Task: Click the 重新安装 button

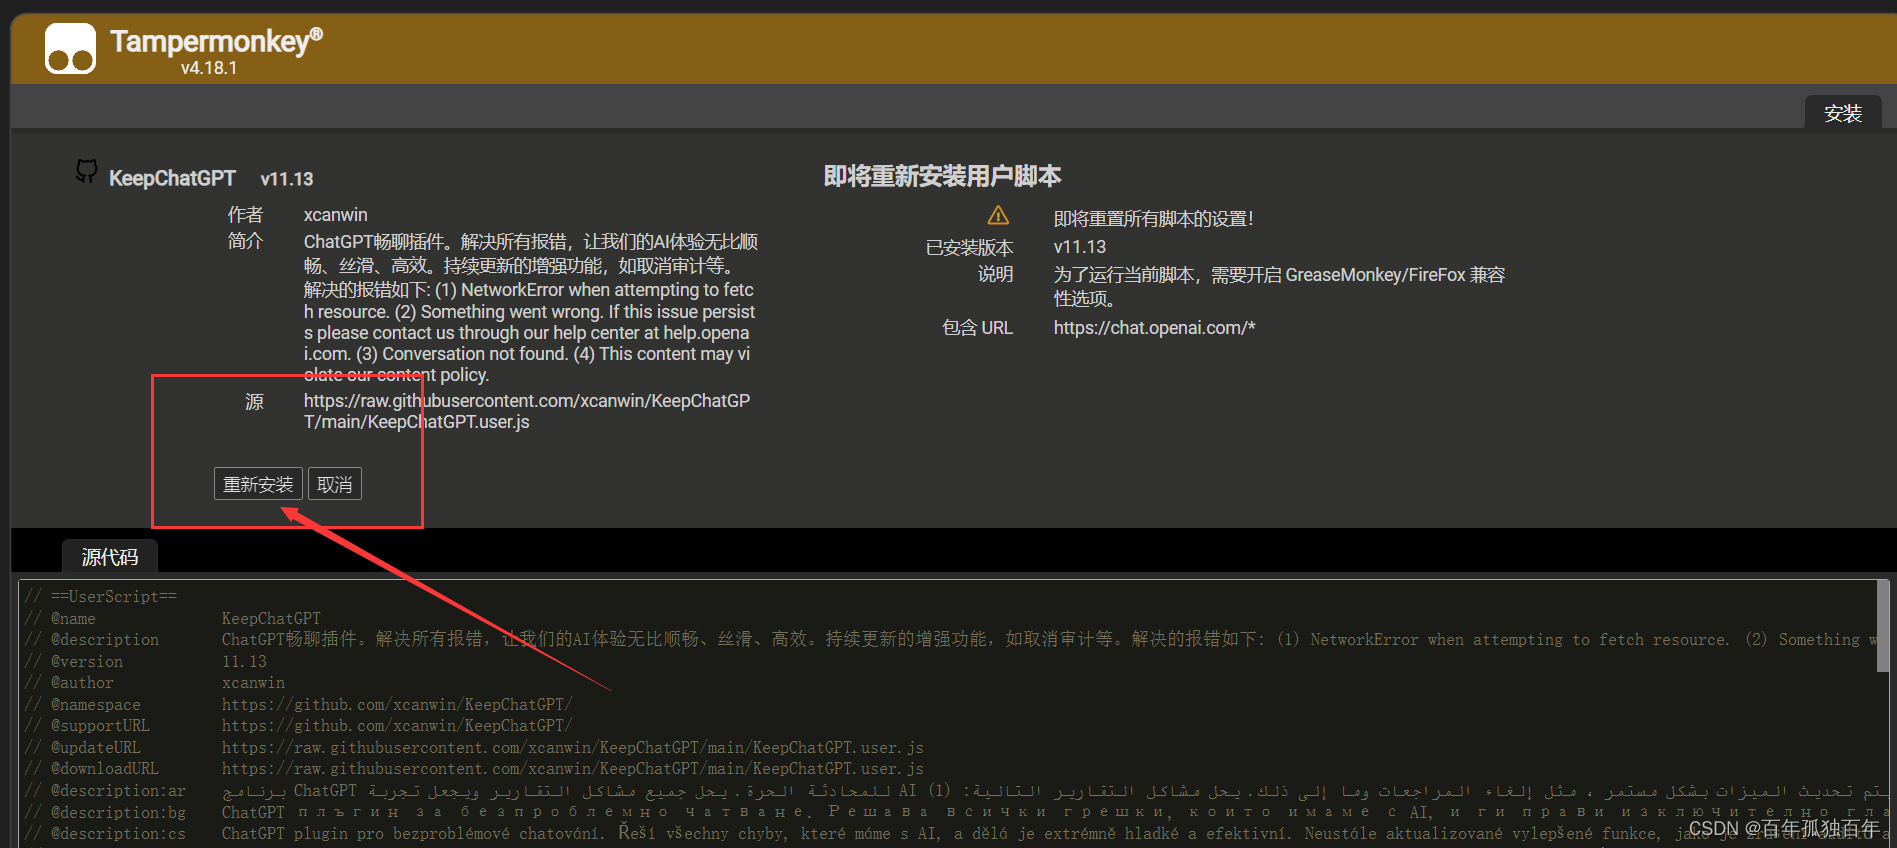Action: 258,484
